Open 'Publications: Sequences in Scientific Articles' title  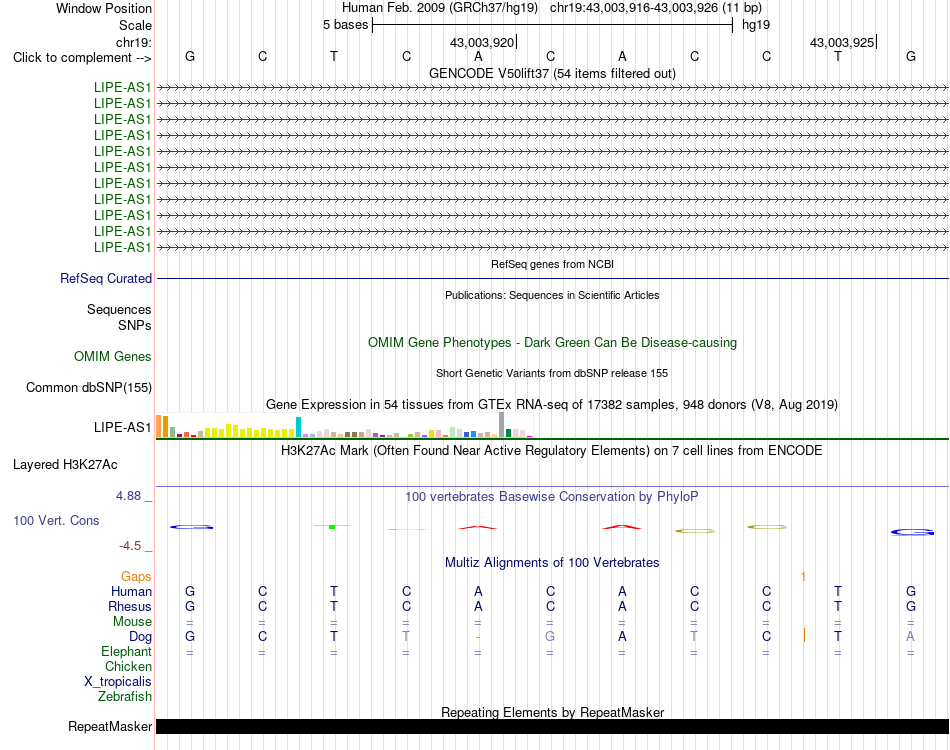pyautogui.click(x=552, y=295)
